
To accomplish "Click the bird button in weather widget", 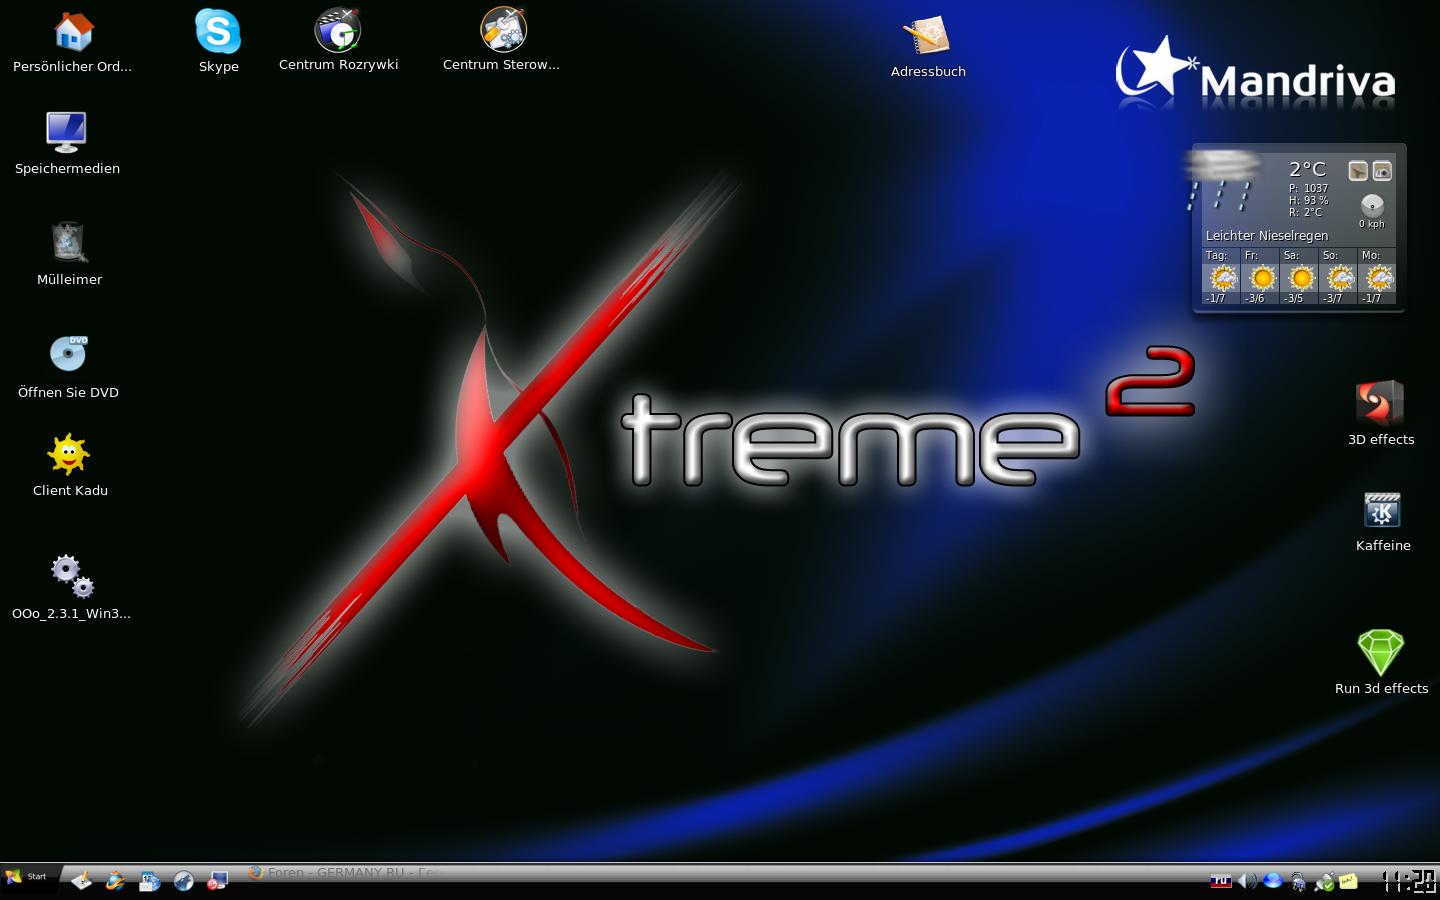I will click(x=1357, y=171).
